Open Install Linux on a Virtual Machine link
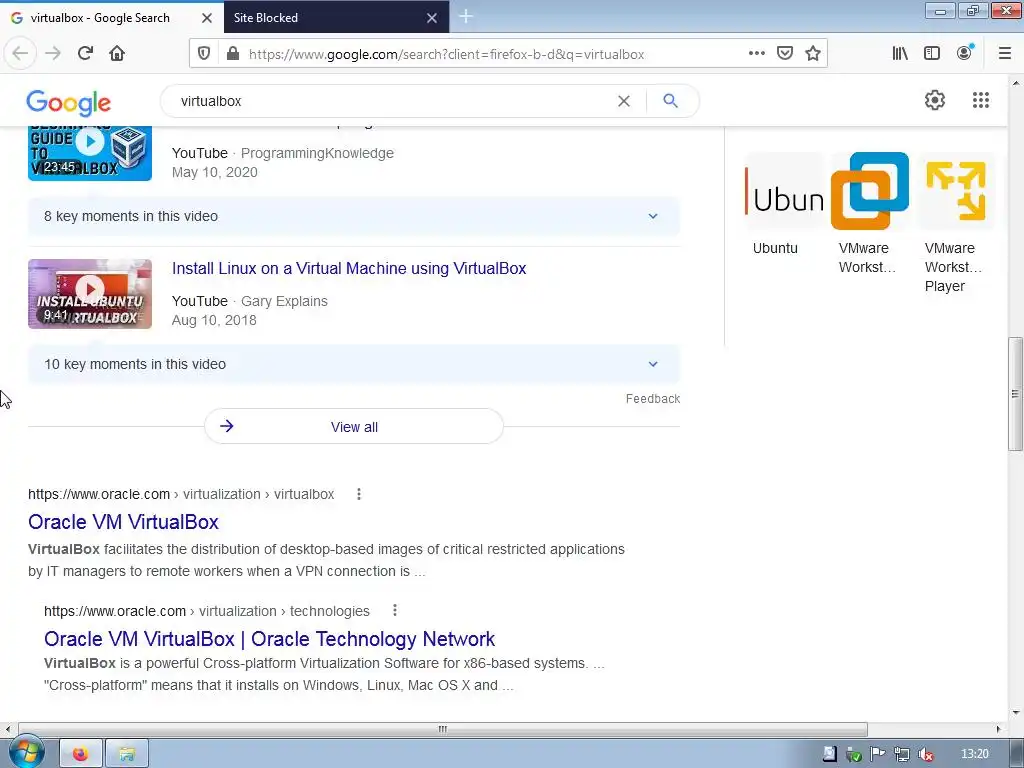This screenshot has width=1024, height=768. point(349,268)
